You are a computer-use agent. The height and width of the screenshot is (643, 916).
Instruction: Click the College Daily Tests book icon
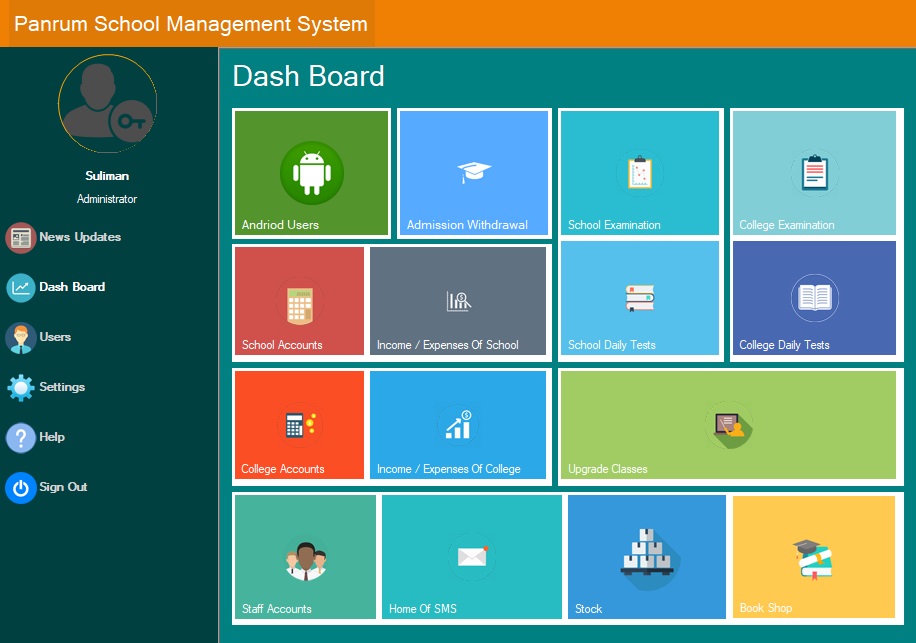pos(813,298)
